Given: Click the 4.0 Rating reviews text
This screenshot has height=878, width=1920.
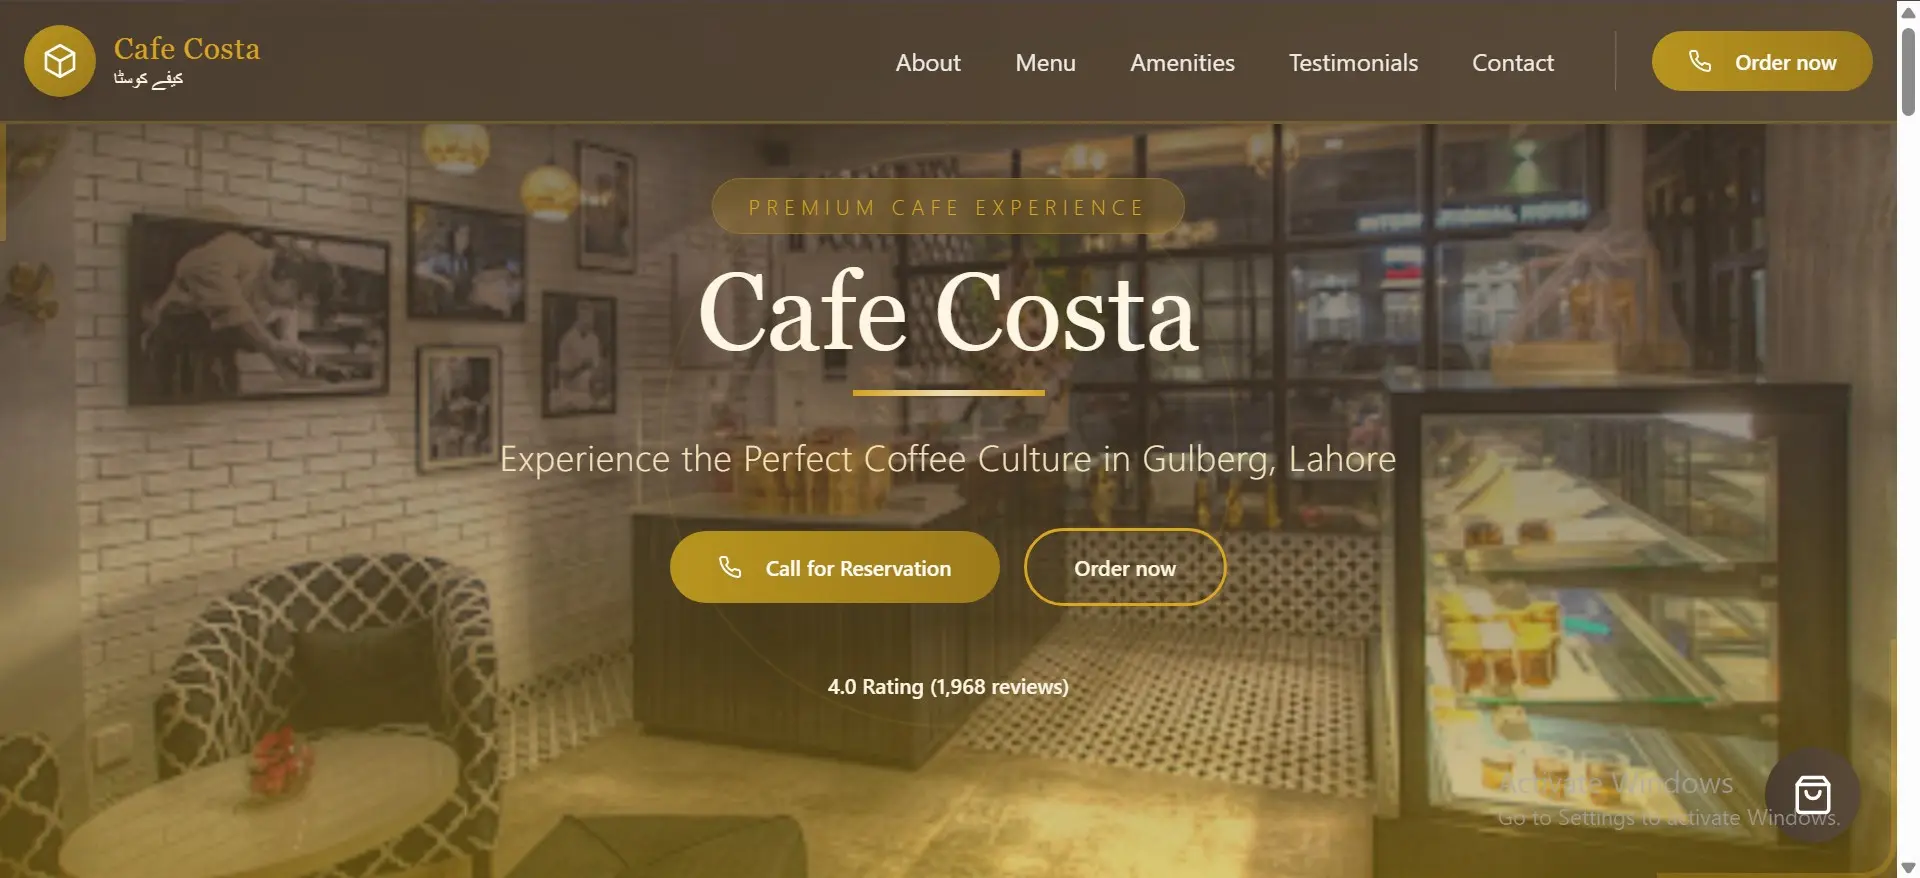Looking at the screenshot, I should click(x=948, y=687).
